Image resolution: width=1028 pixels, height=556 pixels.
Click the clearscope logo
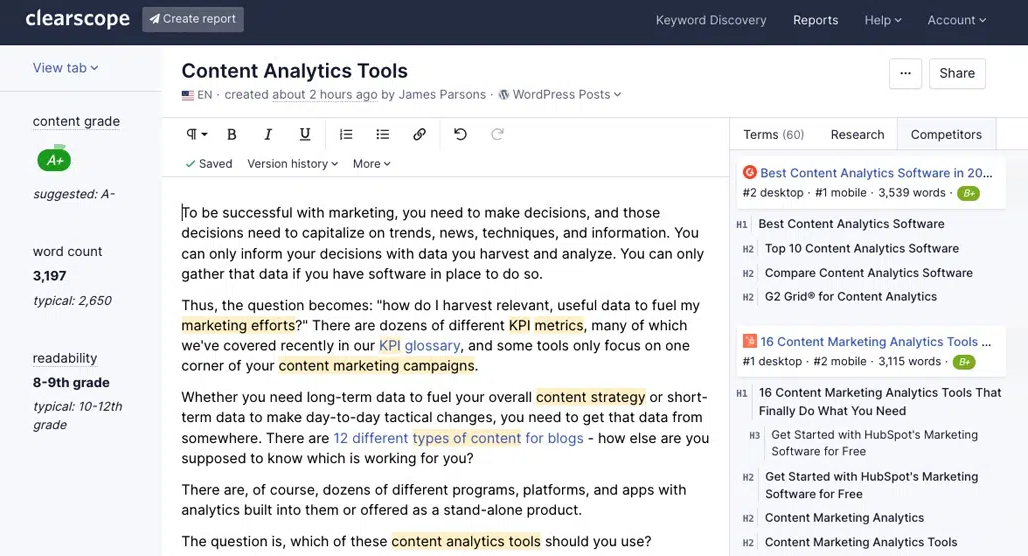point(77,18)
